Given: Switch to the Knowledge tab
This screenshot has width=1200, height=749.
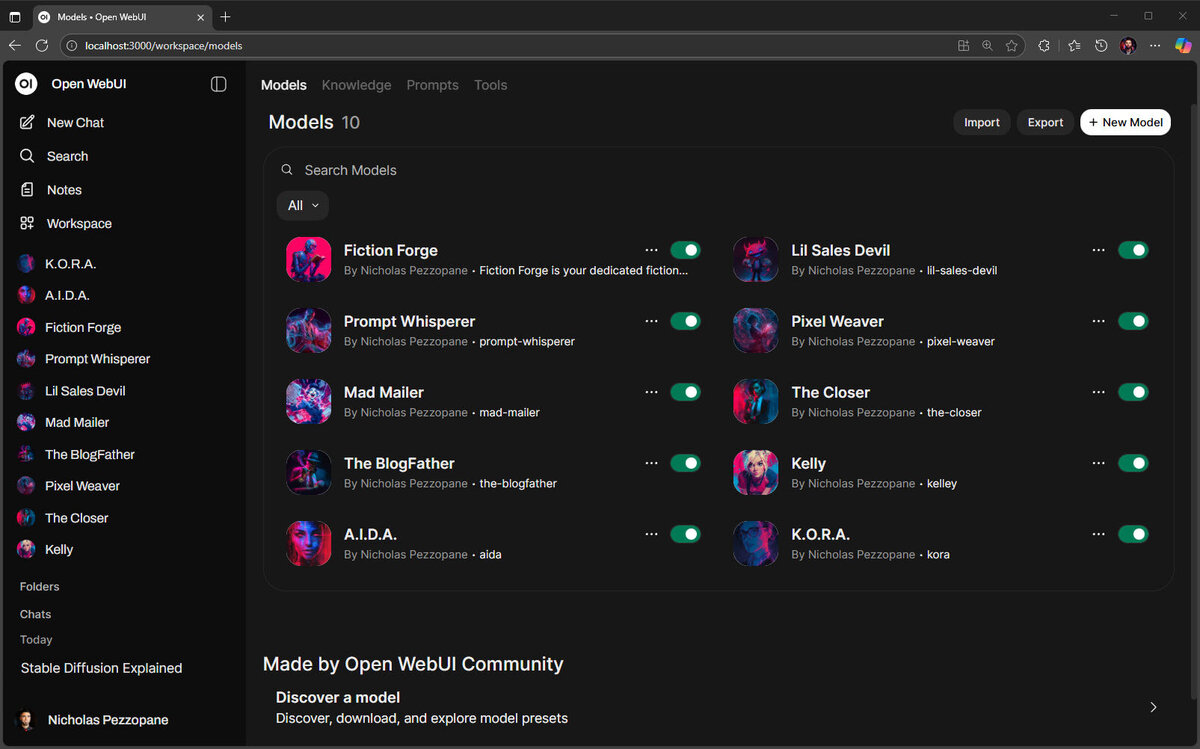Looking at the screenshot, I should [356, 85].
